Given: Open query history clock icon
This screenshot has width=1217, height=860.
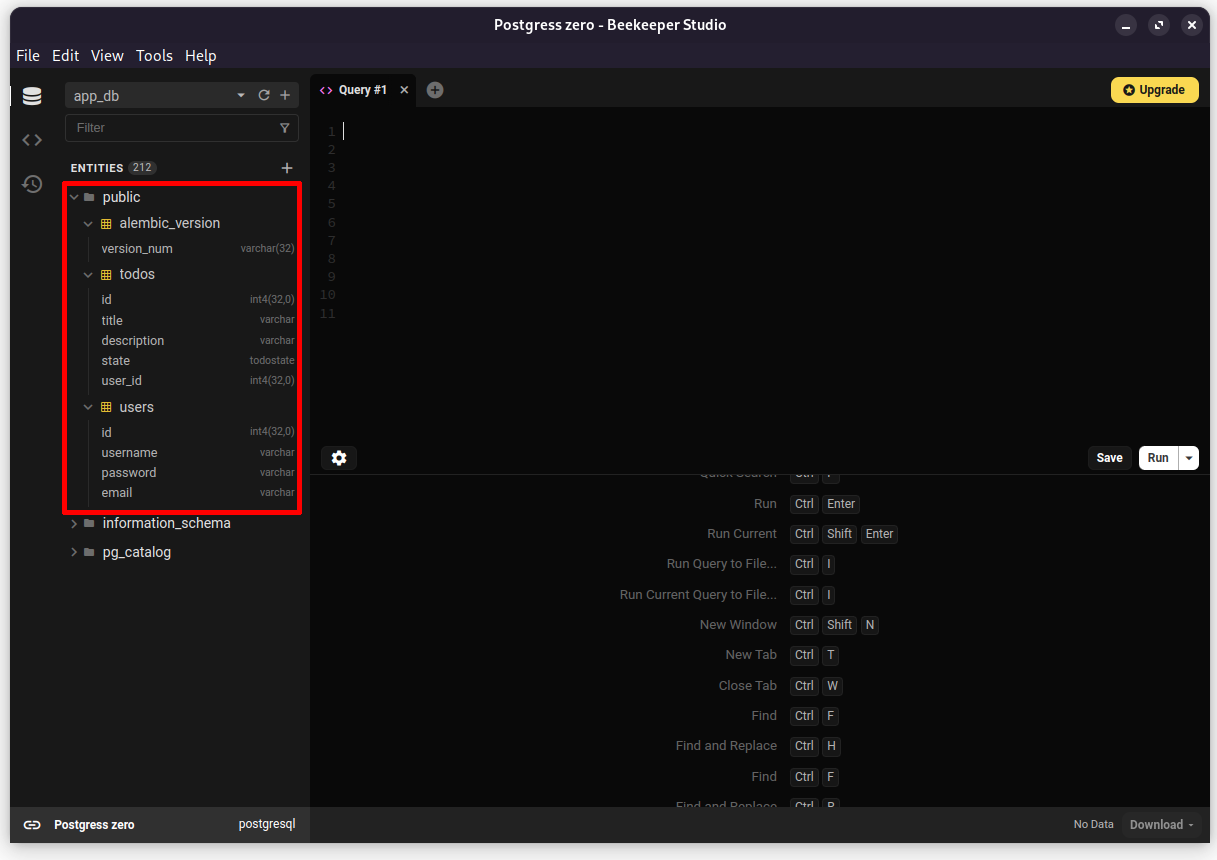Looking at the screenshot, I should coord(32,184).
